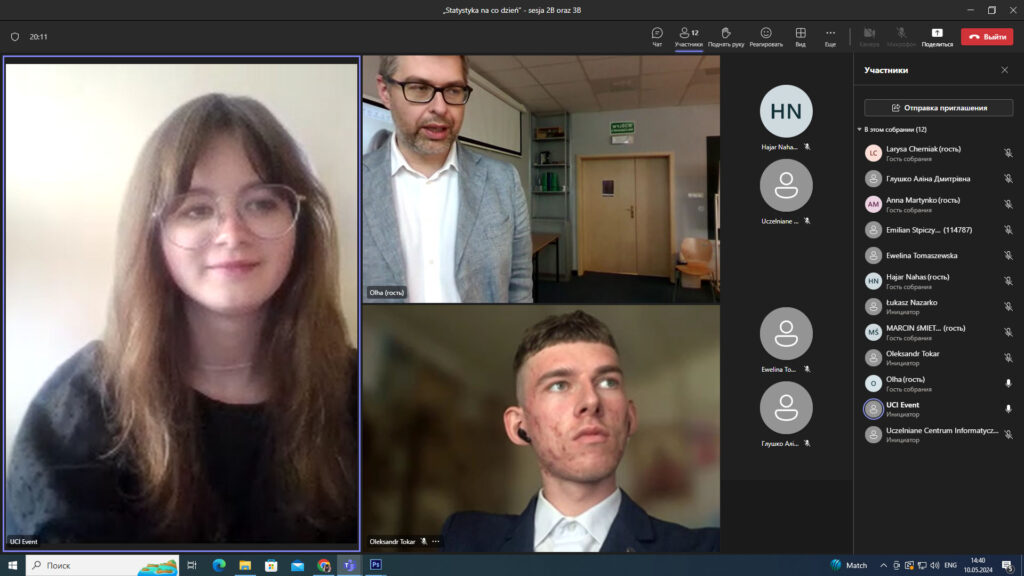Select Larysa Cherniak in participants list

(922, 152)
